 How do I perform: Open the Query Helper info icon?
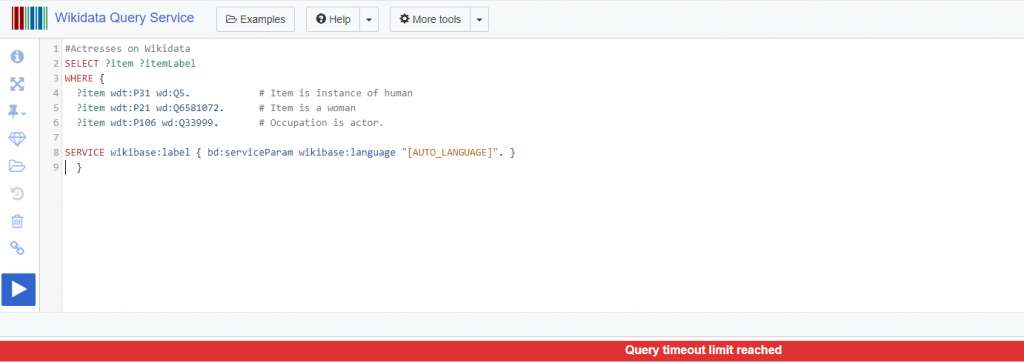click(18, 57)
